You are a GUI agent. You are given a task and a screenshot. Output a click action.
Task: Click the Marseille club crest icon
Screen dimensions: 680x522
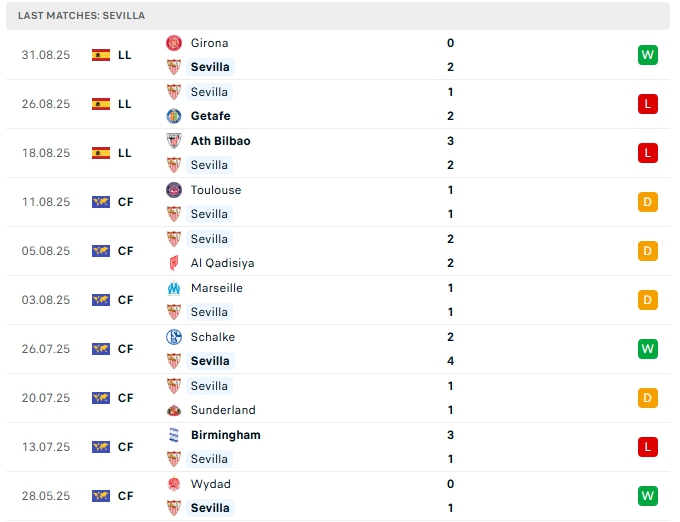tap(173, 288)
